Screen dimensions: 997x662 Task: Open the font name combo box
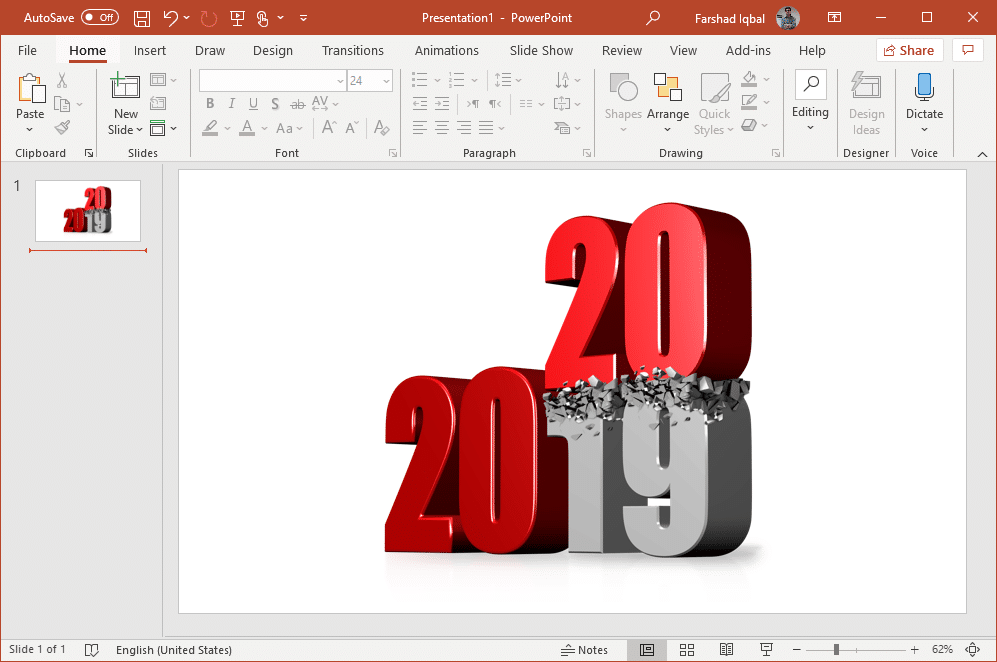click(x=273, y=81)
